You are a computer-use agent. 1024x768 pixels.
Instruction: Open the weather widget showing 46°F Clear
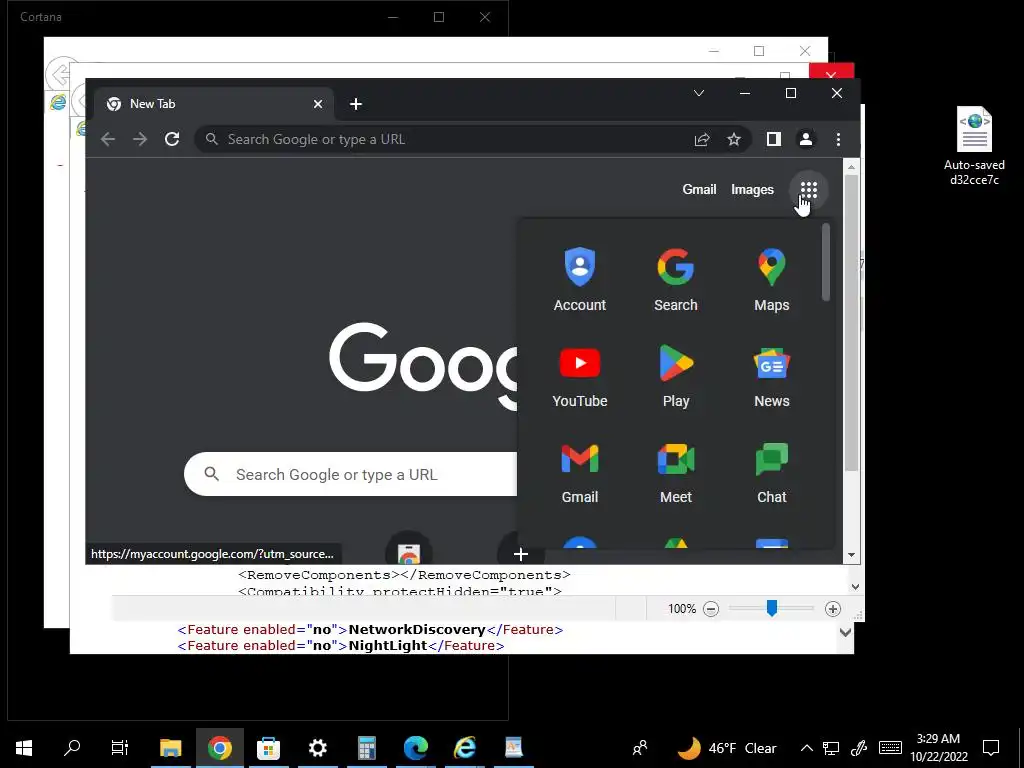pyautogui.click(x=728, y=748)
